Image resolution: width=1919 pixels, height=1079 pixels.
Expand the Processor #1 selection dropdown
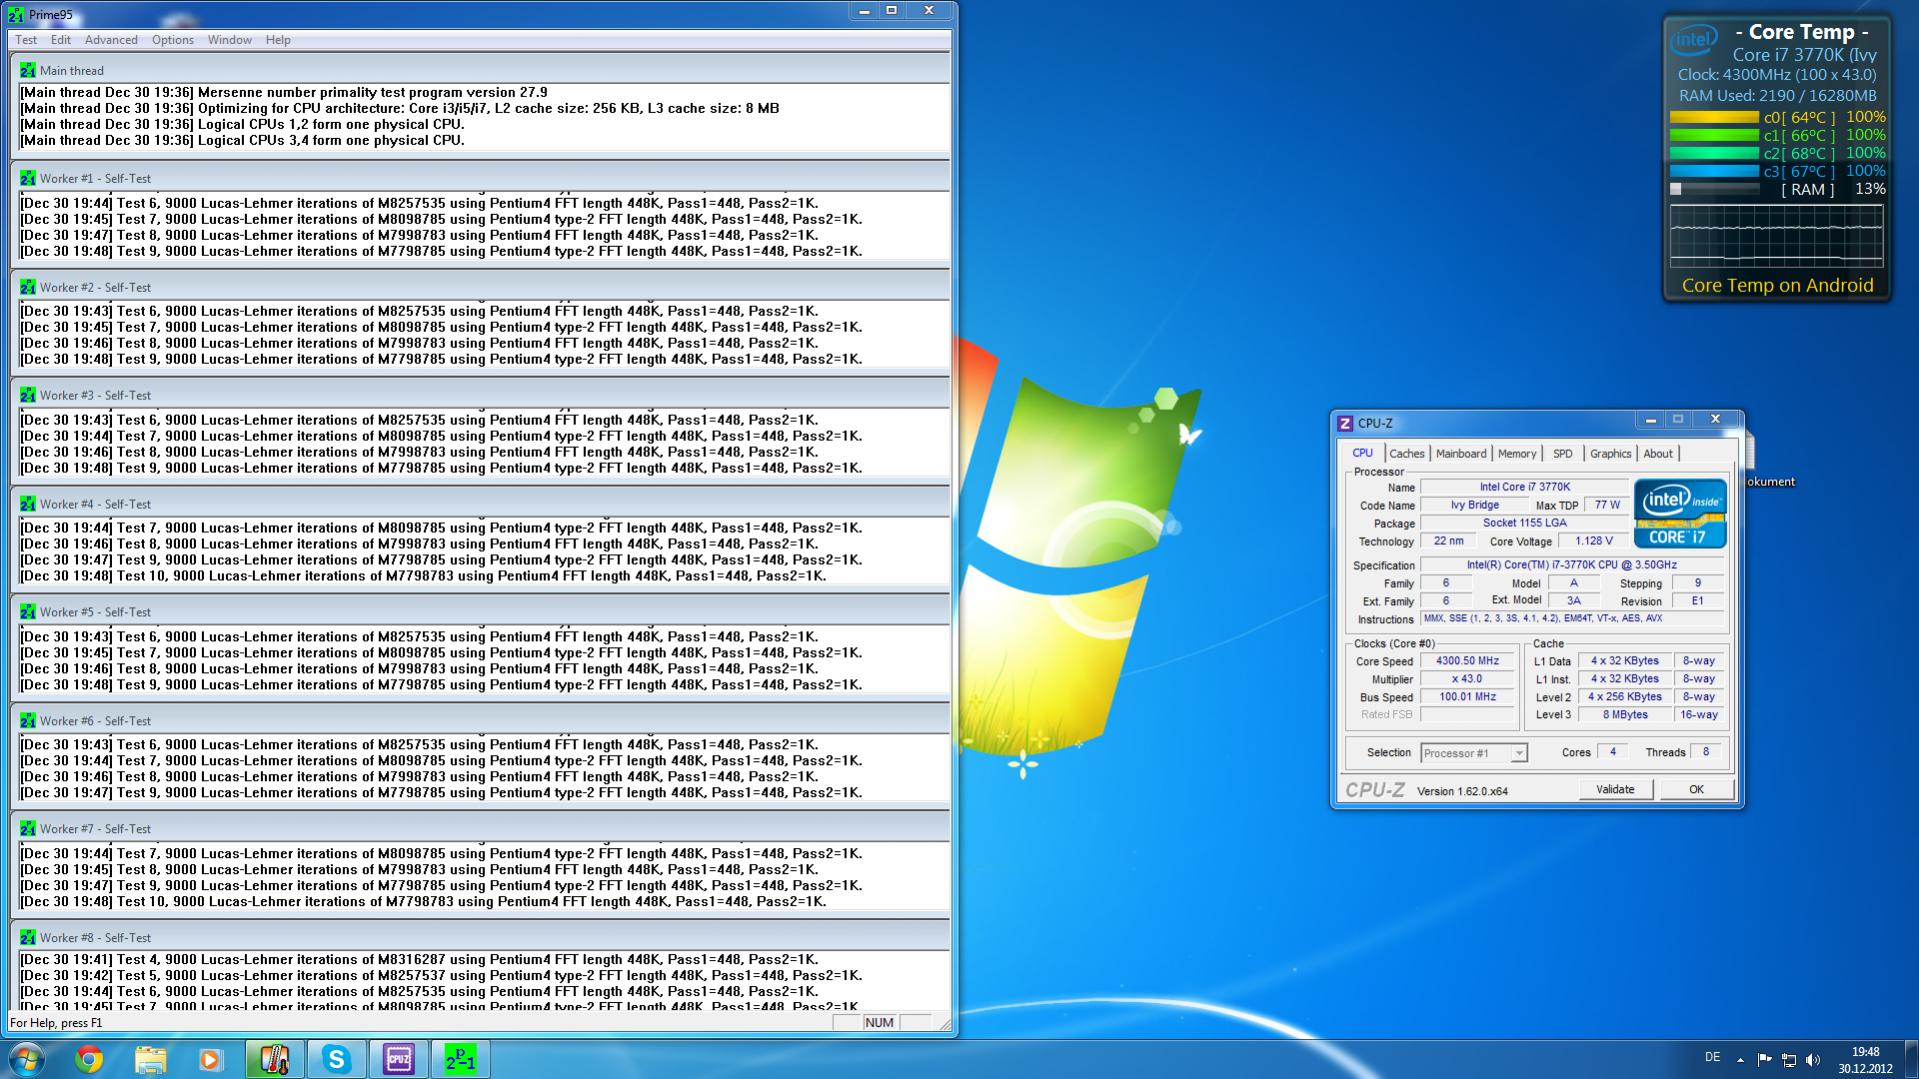[1518, 753]
